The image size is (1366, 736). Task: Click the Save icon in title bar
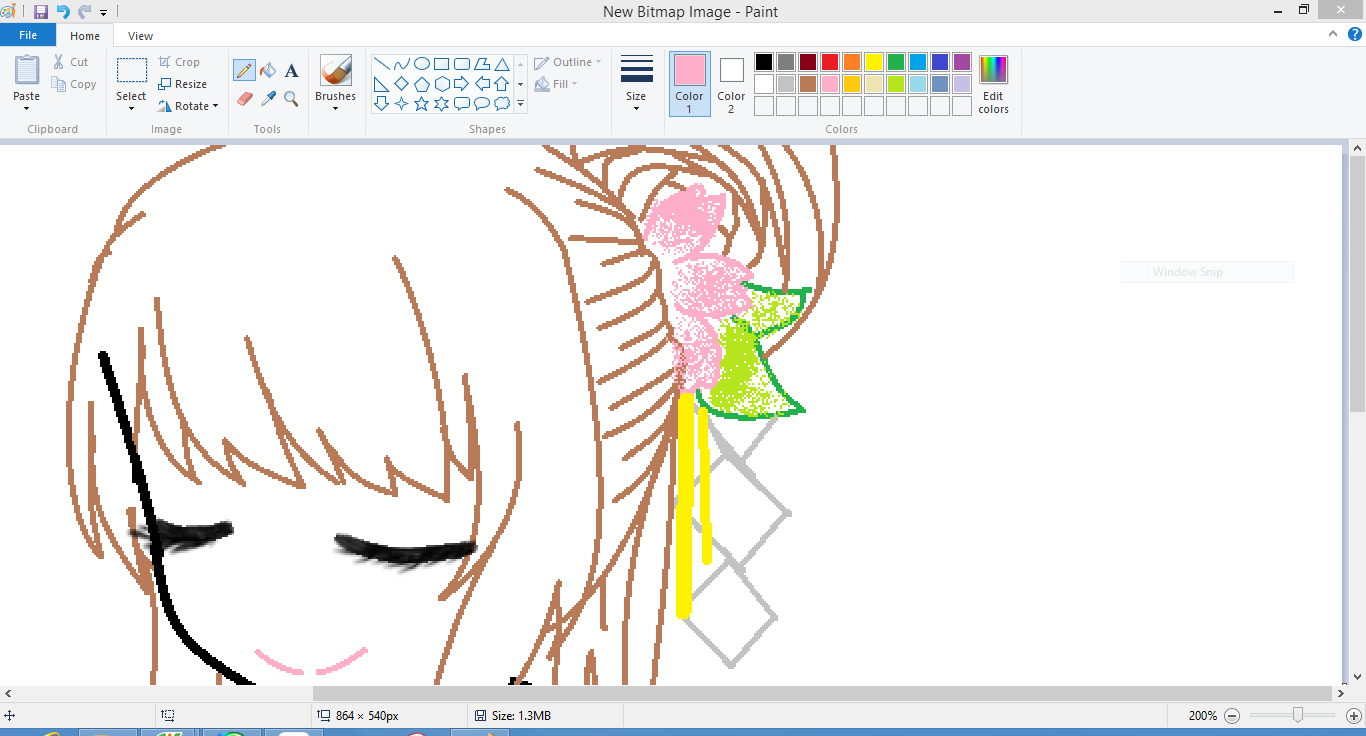click(x=41, y=12)
